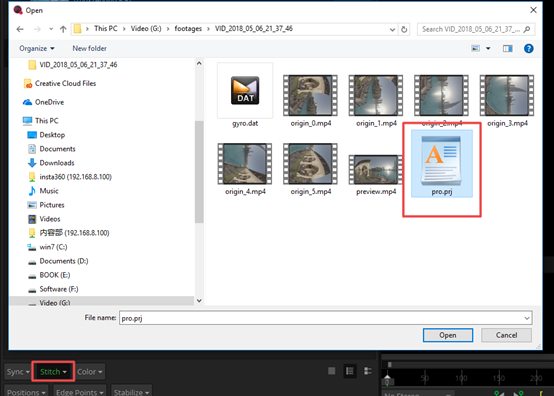Open the help question mark icon
Image resolution: width=554 pixels, height=396 pixels.
[529, 48]
